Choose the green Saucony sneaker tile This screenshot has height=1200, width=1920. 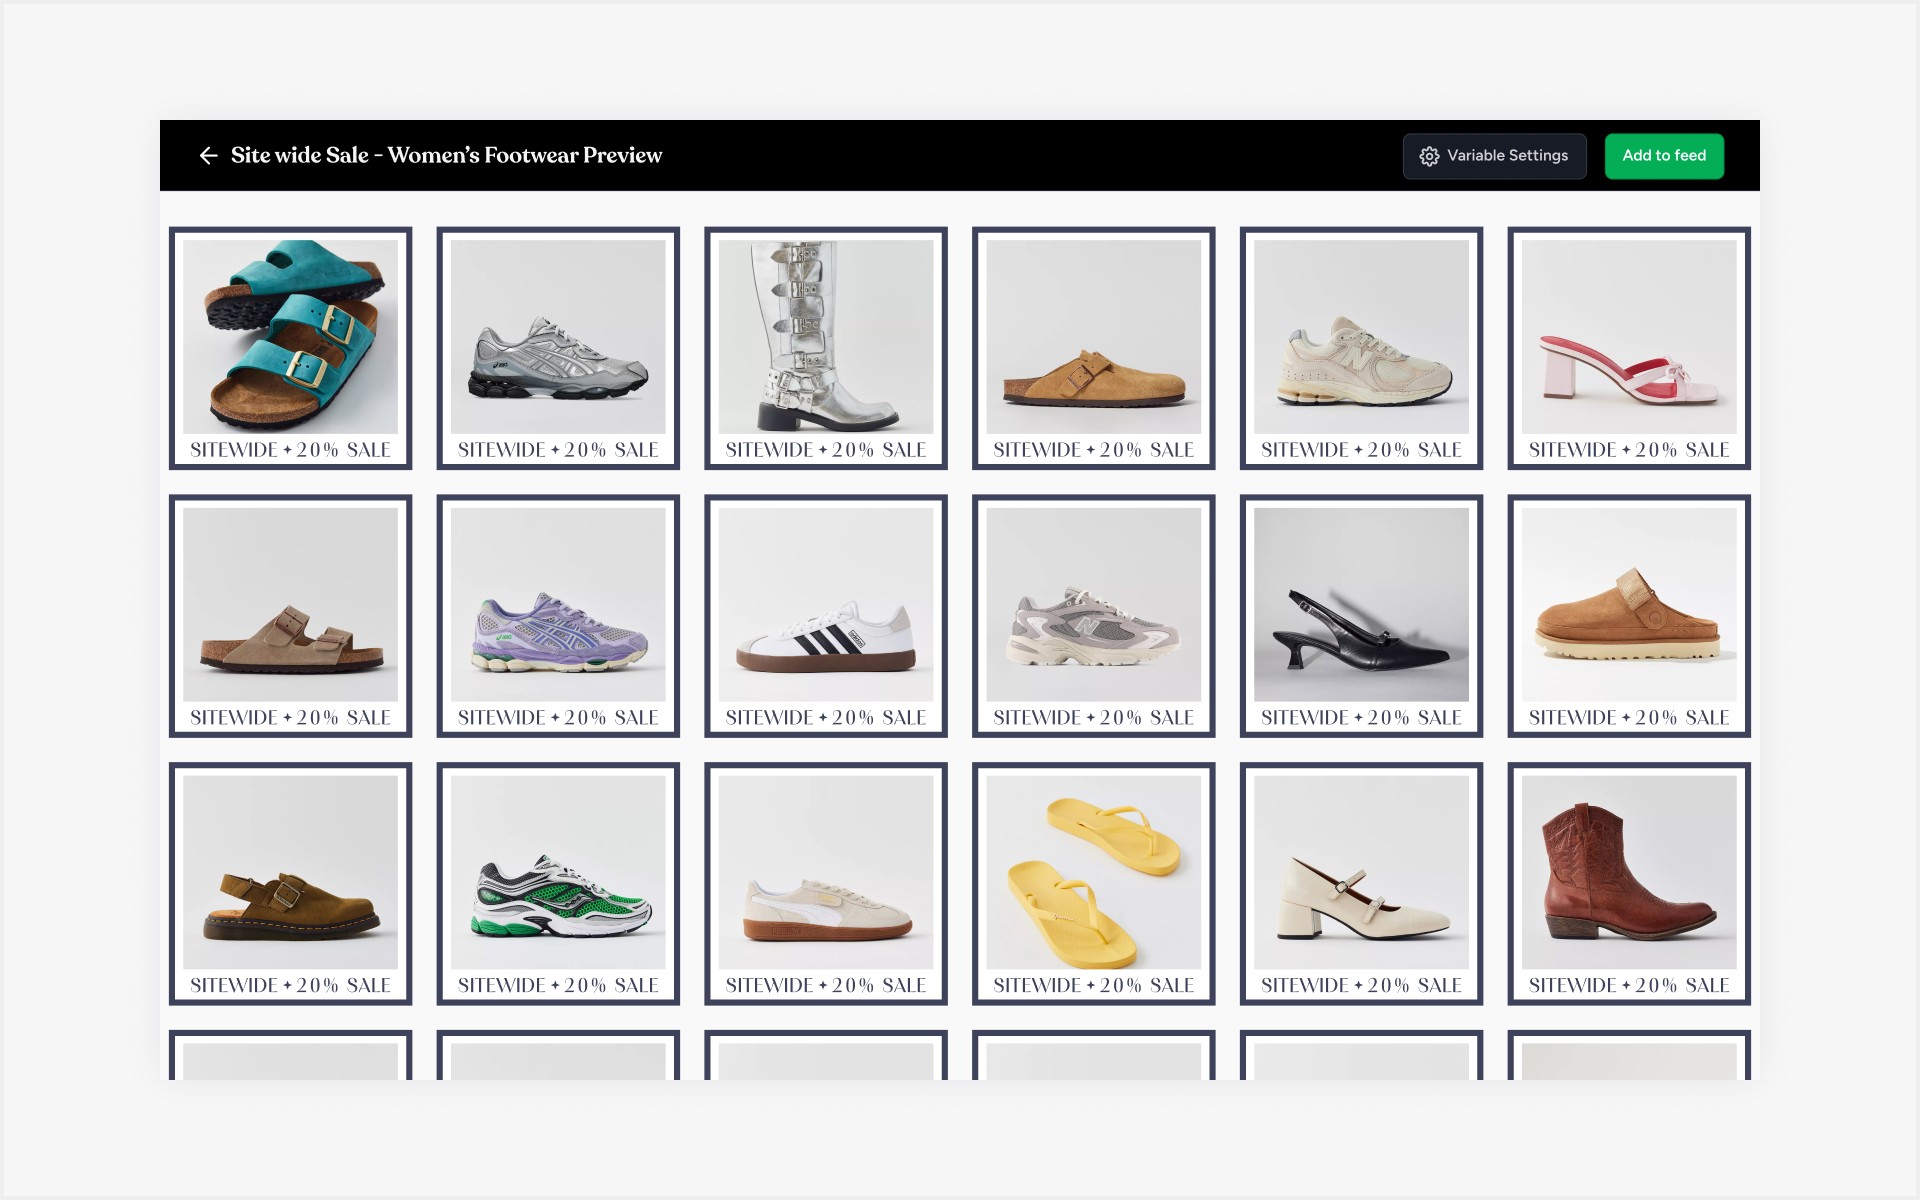point(558,873)
